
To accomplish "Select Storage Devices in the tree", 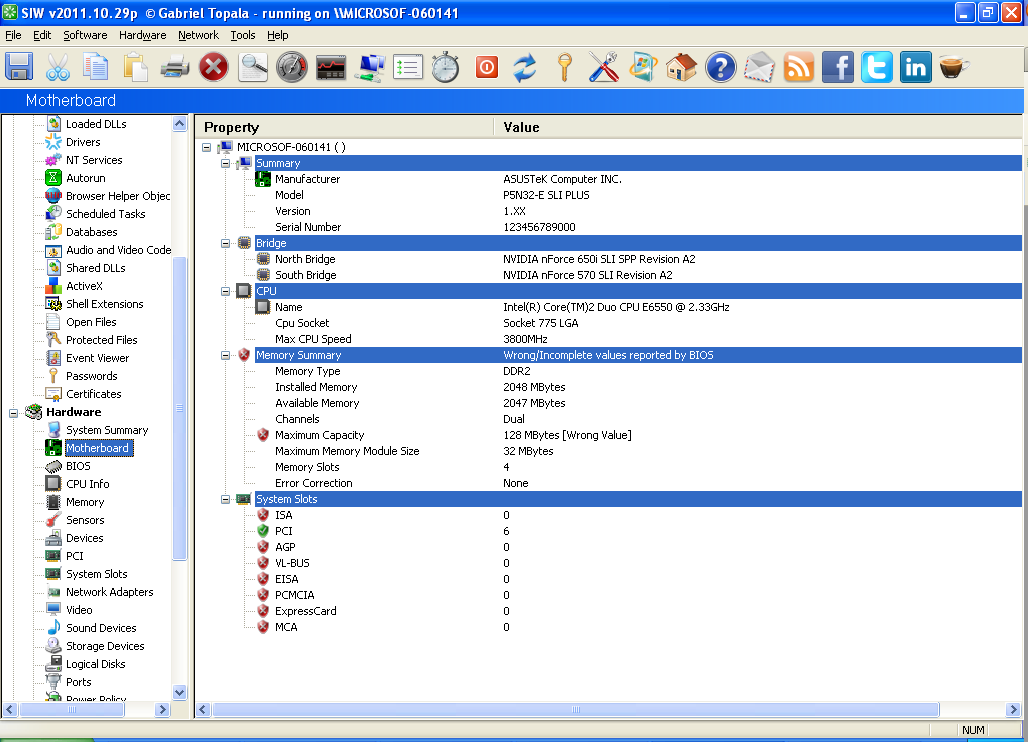I will 105,646.
